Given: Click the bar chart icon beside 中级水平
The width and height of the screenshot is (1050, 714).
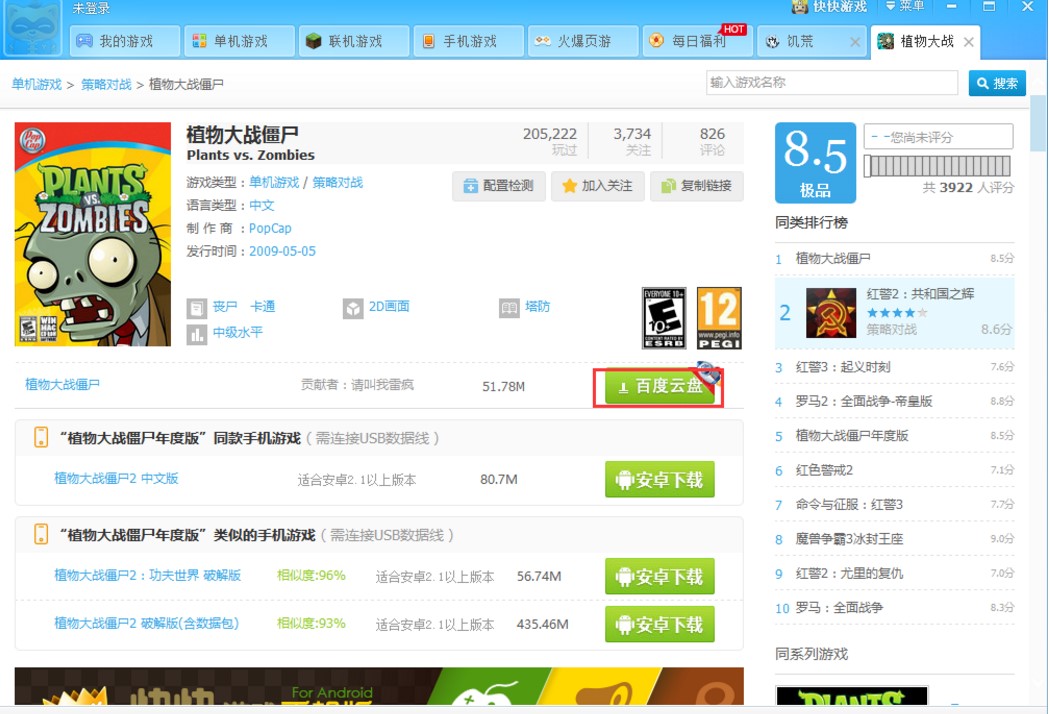Looking at the screenshot, I should pyautogui.click(x=196, y=334).
